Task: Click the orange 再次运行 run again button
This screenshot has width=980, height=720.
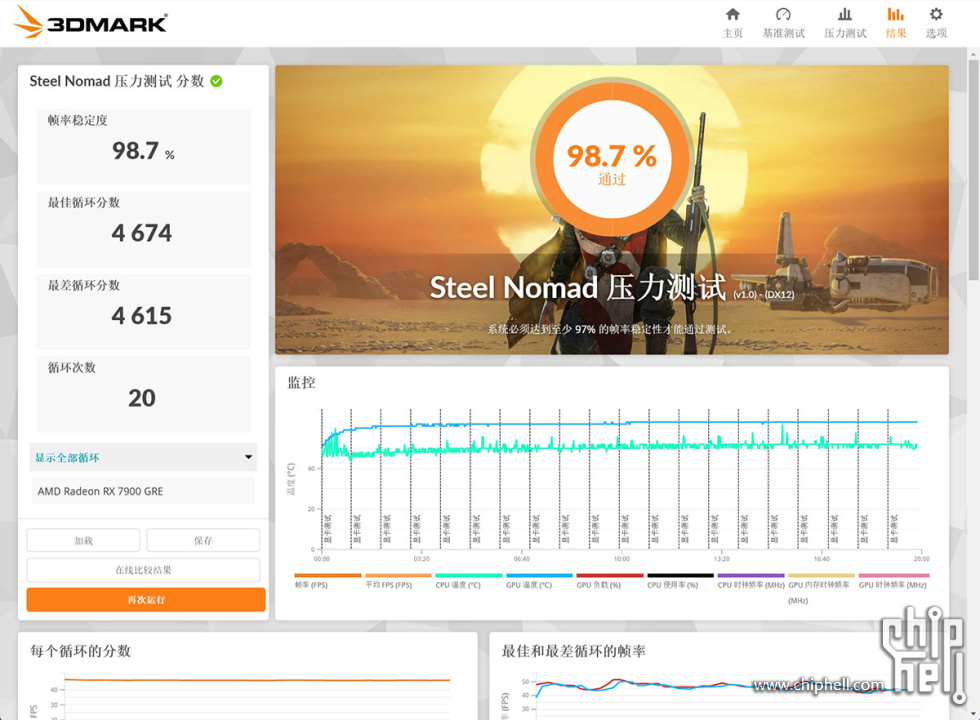Action: [146, 600]
